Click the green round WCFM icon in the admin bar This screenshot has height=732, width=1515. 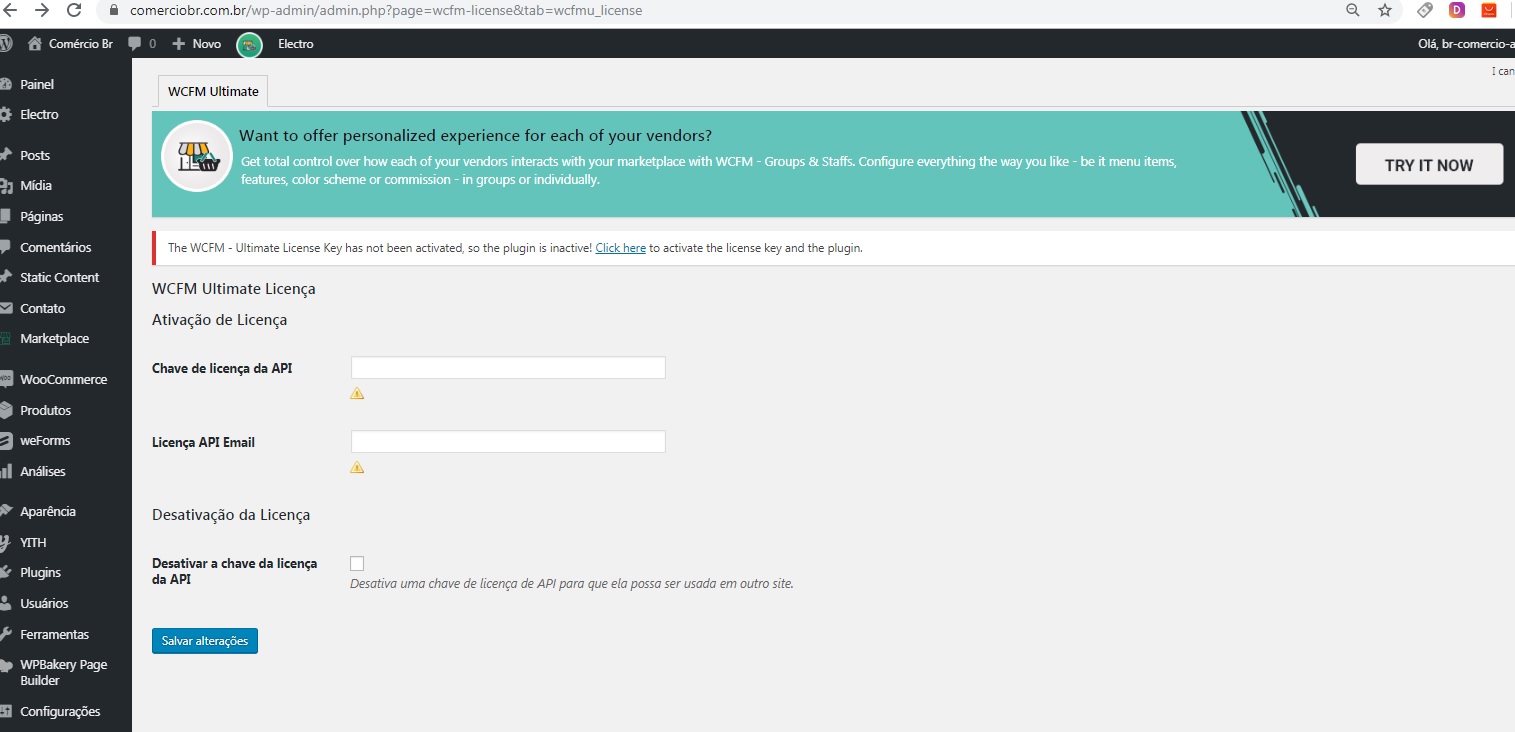[x=249, y=44]
